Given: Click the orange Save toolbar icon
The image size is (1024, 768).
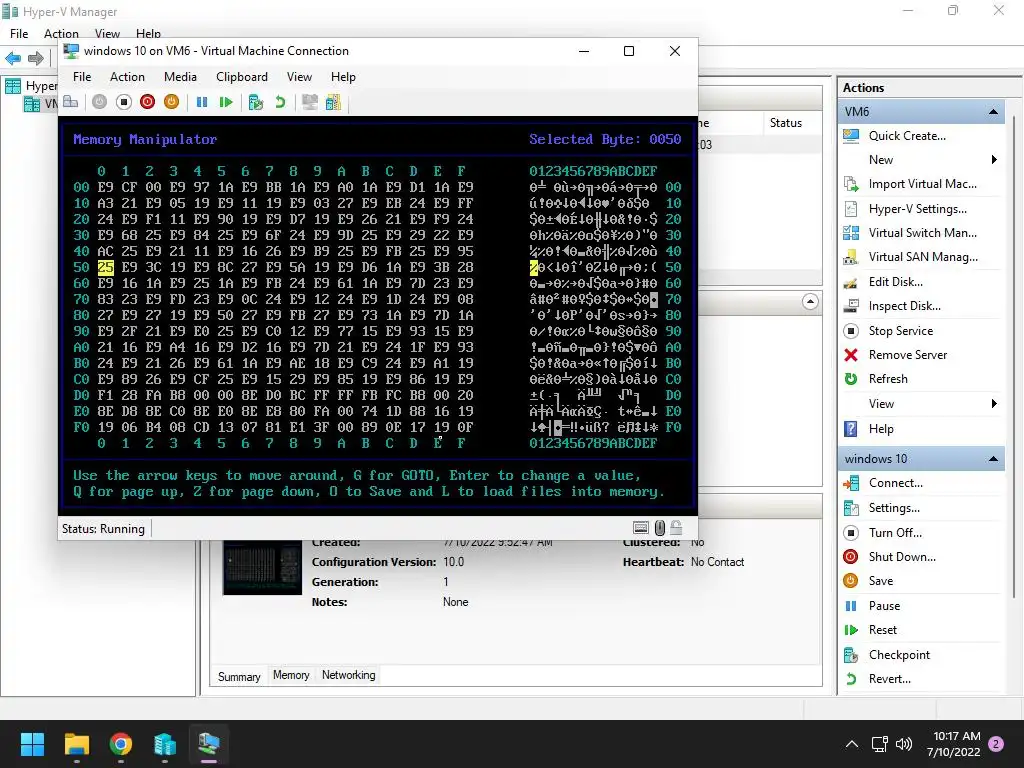Looking at the screenshot, I should coord(171,102).
